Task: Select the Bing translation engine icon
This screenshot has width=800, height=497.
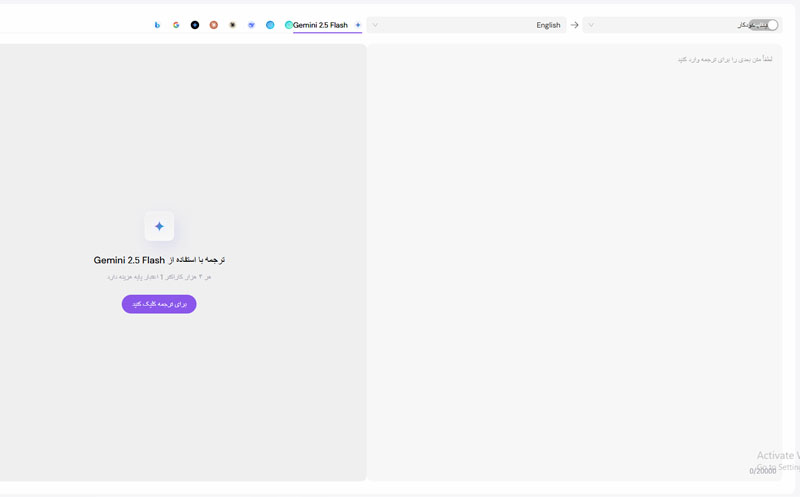Action: click(x=157, y=25)
